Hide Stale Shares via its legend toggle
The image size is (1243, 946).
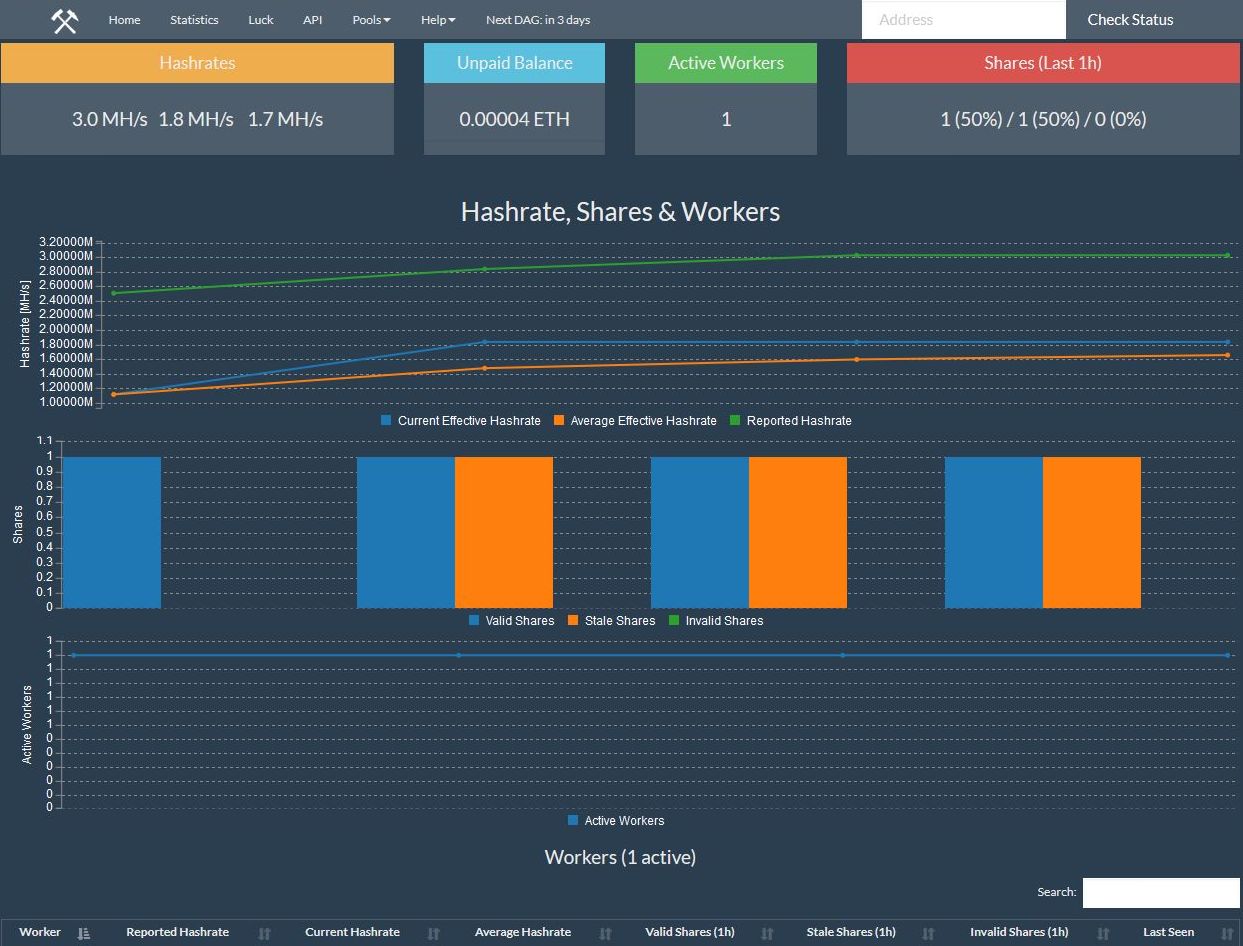tap(611, 621)
